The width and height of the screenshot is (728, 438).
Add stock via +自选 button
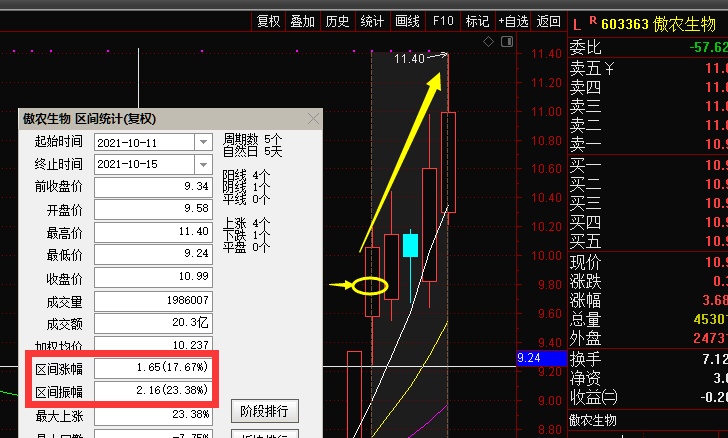tap(513, 21)
